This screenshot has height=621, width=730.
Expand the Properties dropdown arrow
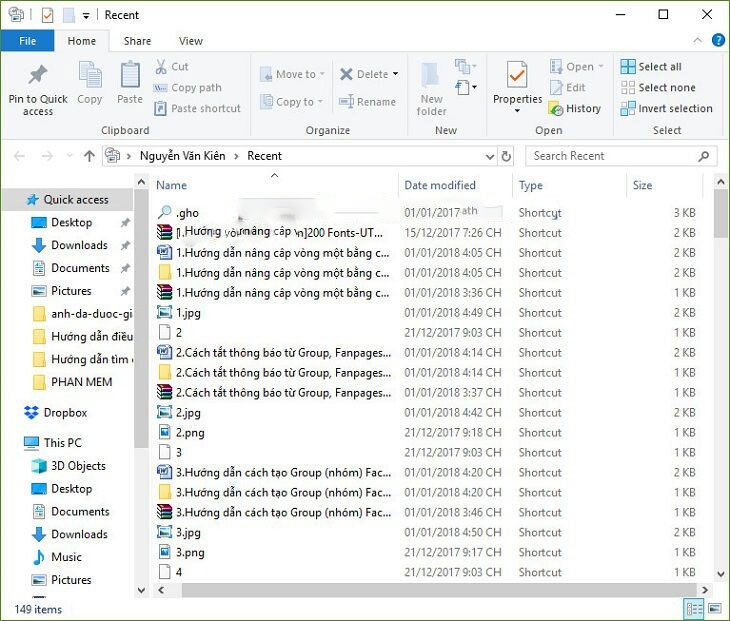click(x=517, y=111)
